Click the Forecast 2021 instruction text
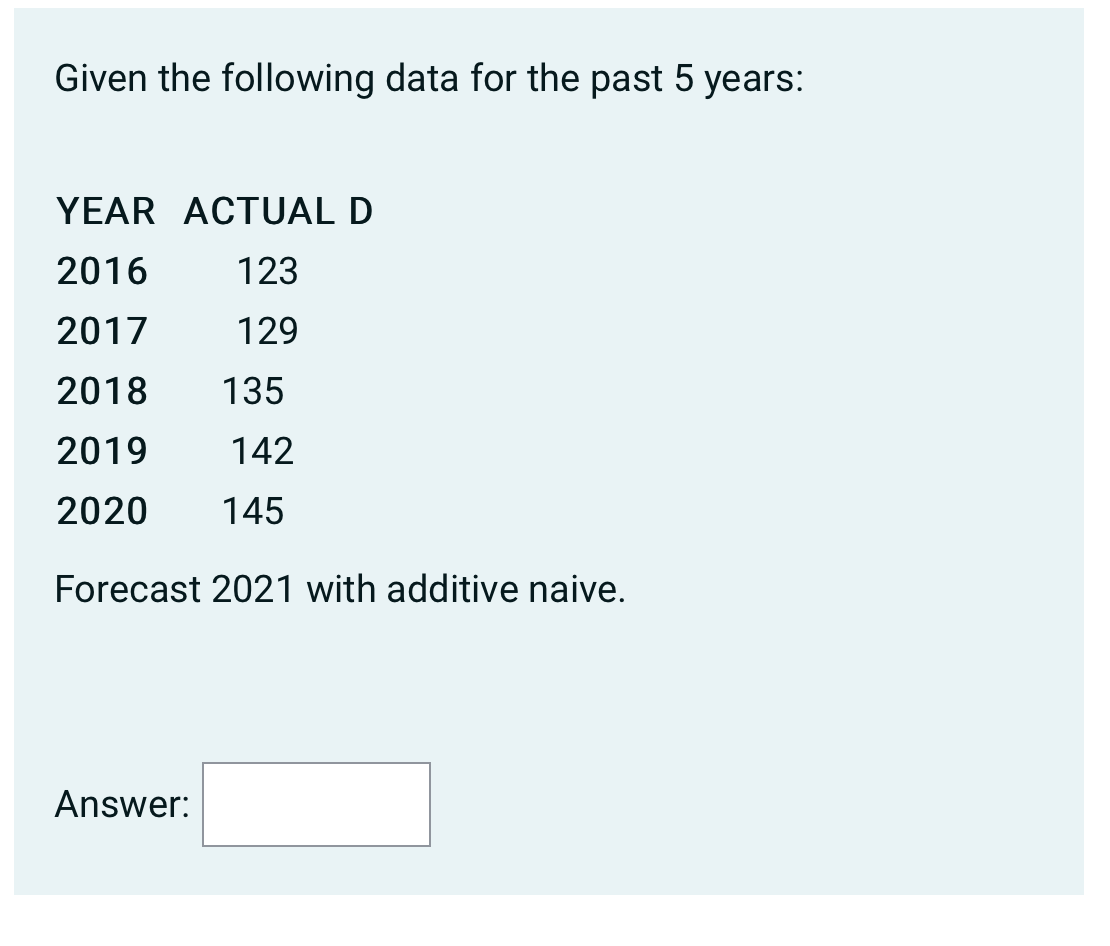Viewport: 1110px width, 946px height. (340, 589)
